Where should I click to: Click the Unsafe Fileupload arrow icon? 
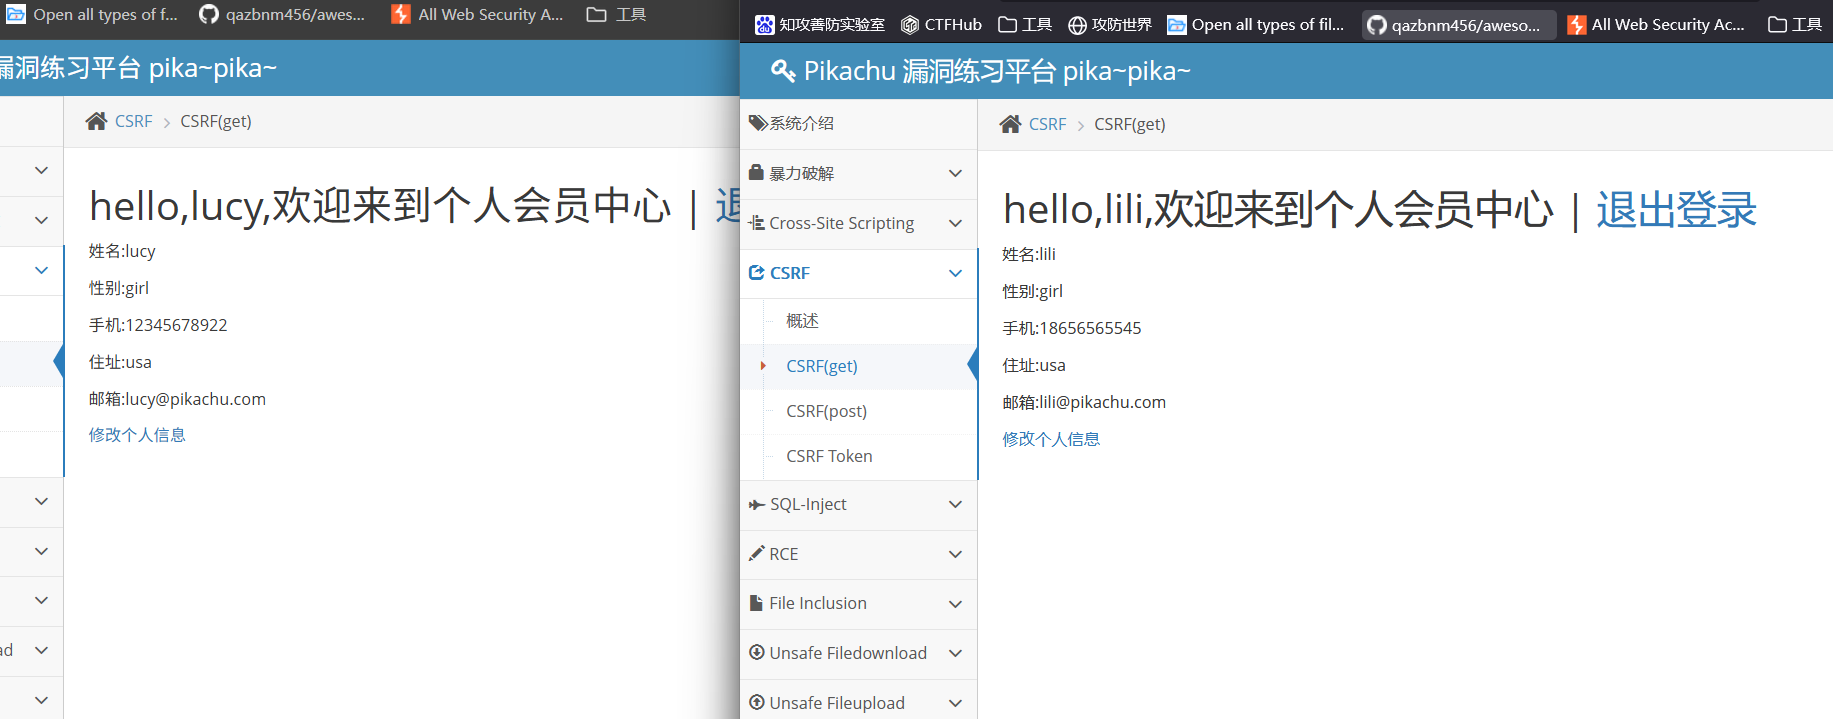click(757, 702)
